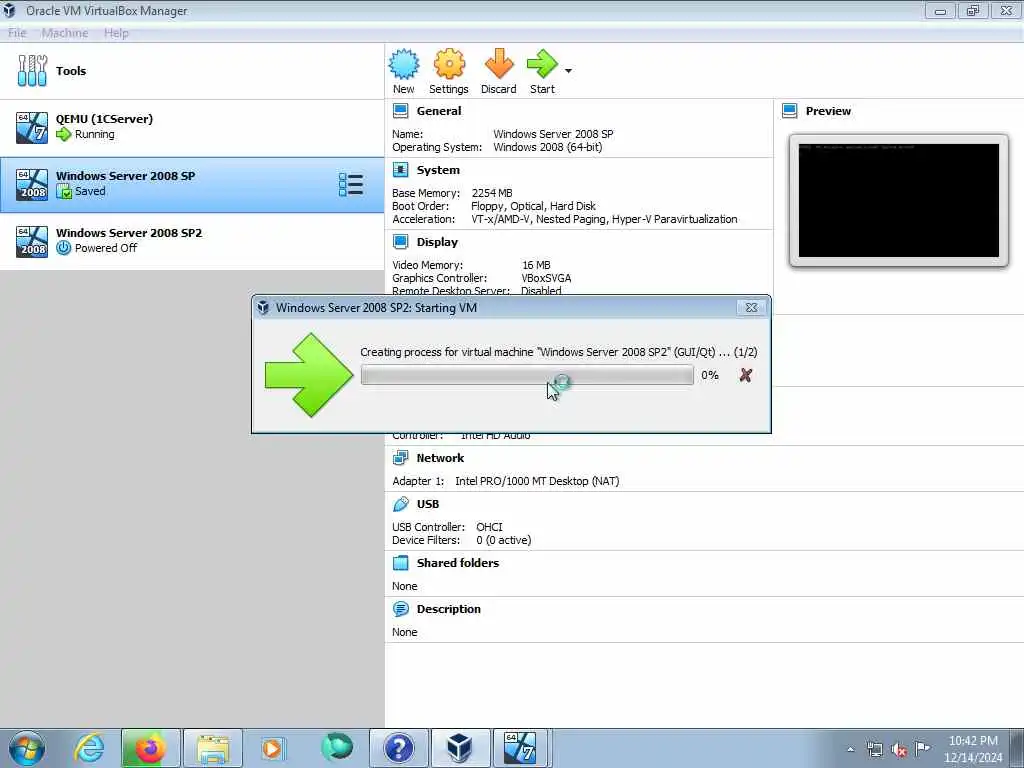Click the New virtual machine toolbar icon

[x=404, y=71]
